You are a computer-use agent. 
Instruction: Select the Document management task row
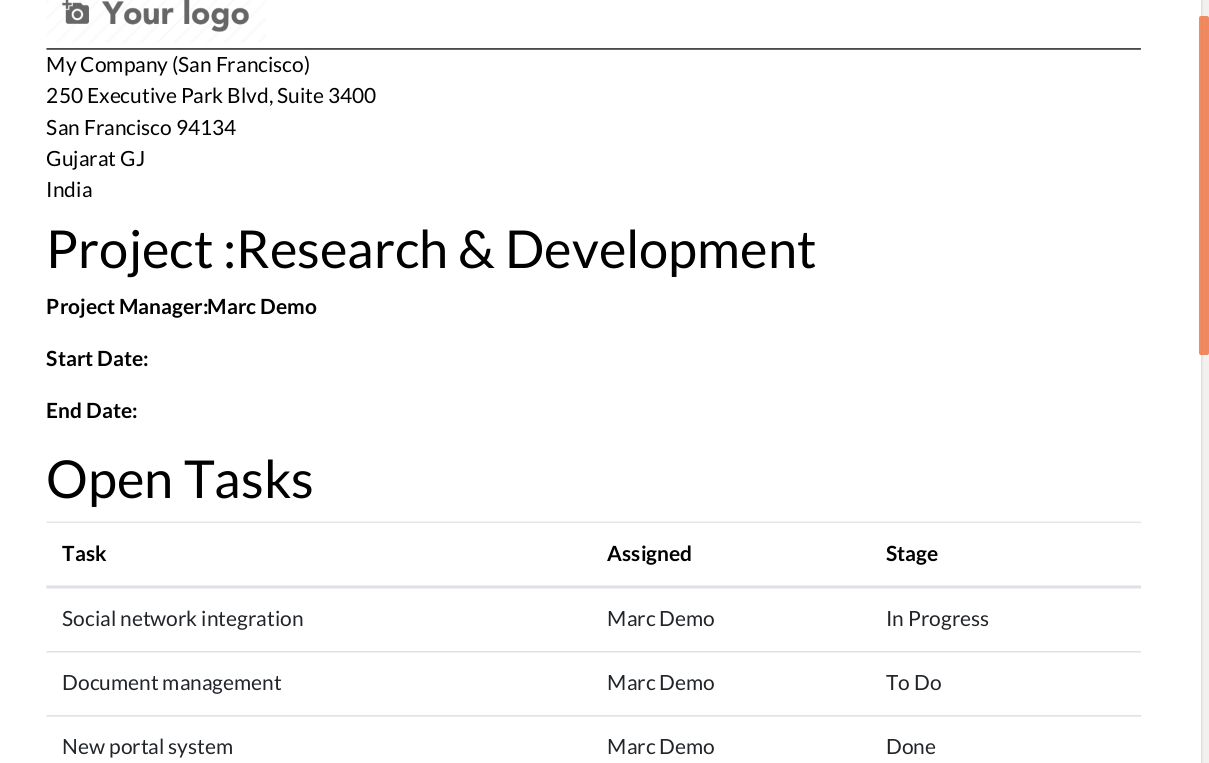pos(171,683)
